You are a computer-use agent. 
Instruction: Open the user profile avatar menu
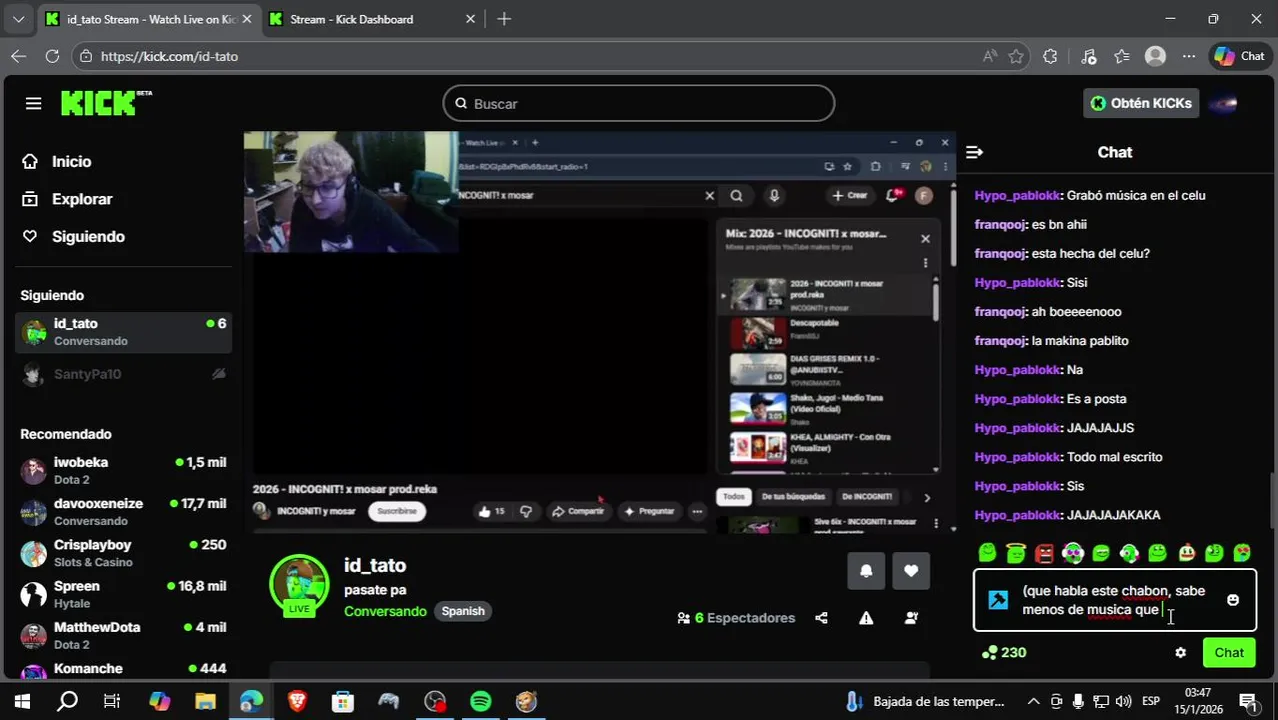[x=1224, y=103]
